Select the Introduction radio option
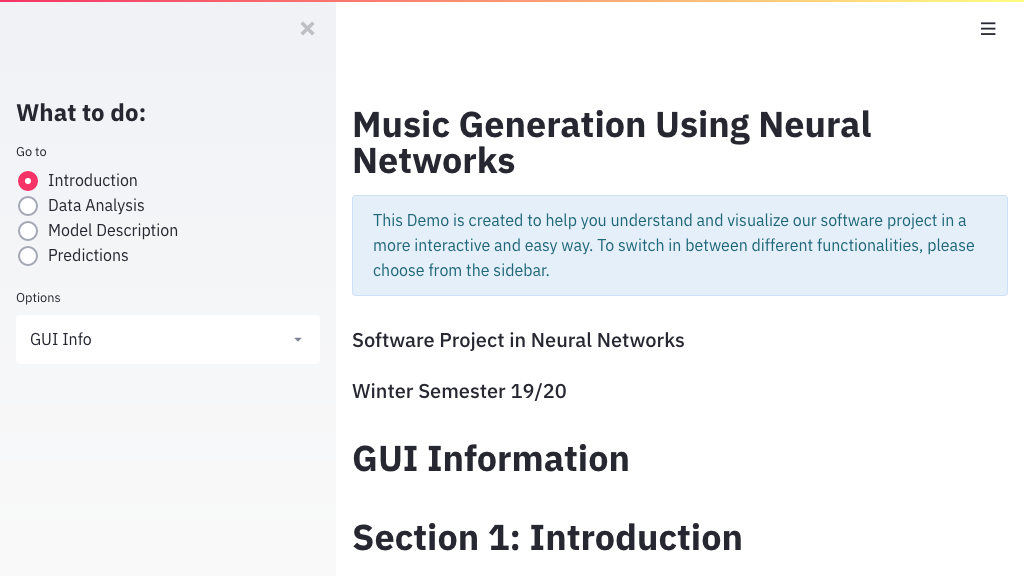 28,181
